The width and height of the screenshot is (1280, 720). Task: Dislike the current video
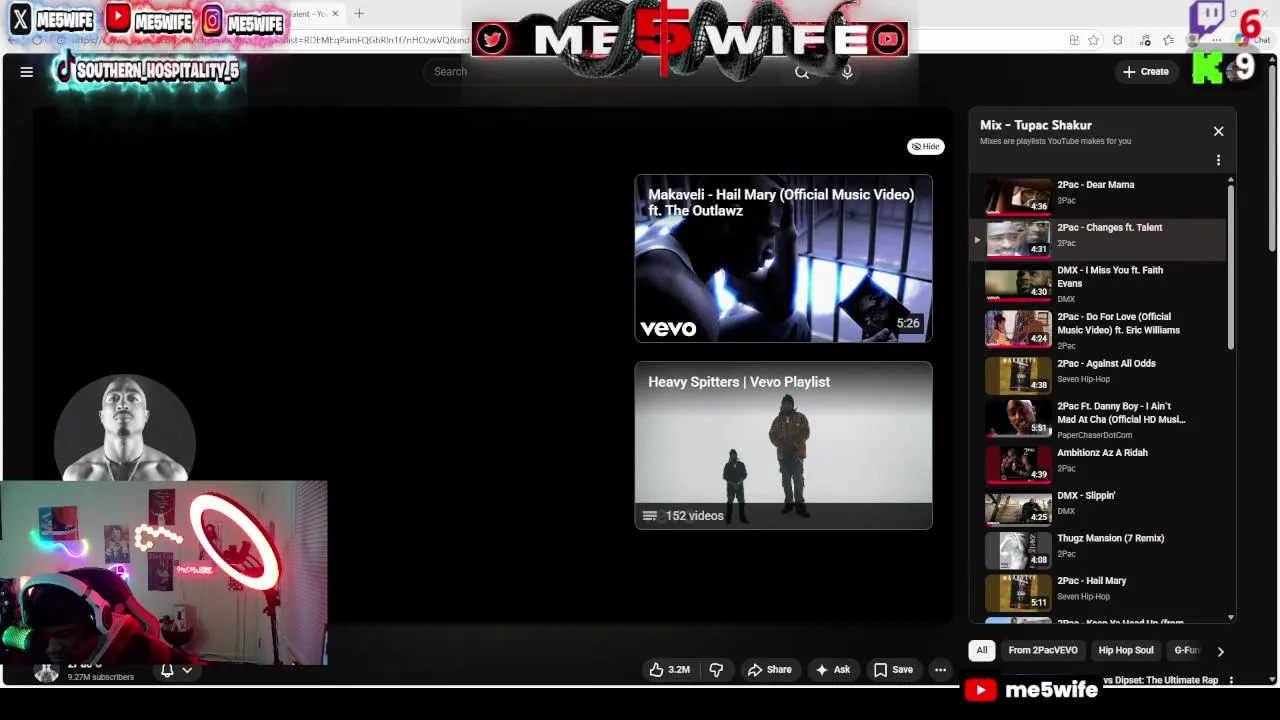(x=716, y=670)
